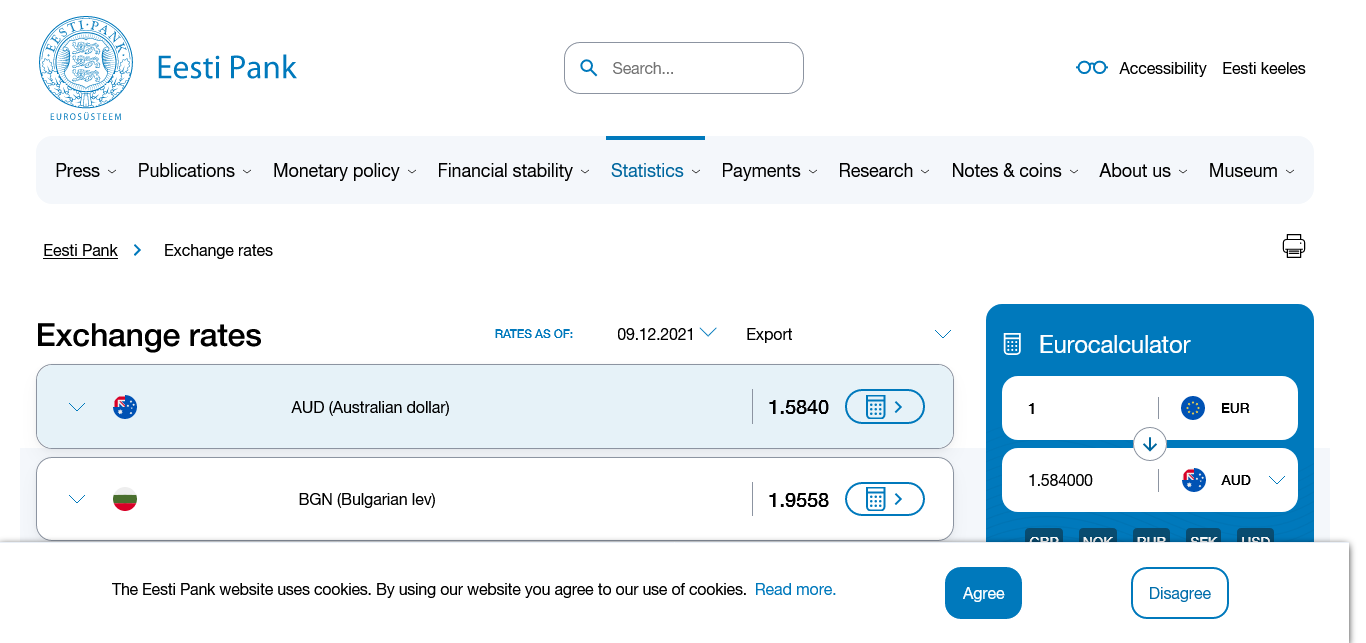The image size is (1366, 643).
Task: Click the Bulgarian flag in BGN row
Action: pos(125,499)
